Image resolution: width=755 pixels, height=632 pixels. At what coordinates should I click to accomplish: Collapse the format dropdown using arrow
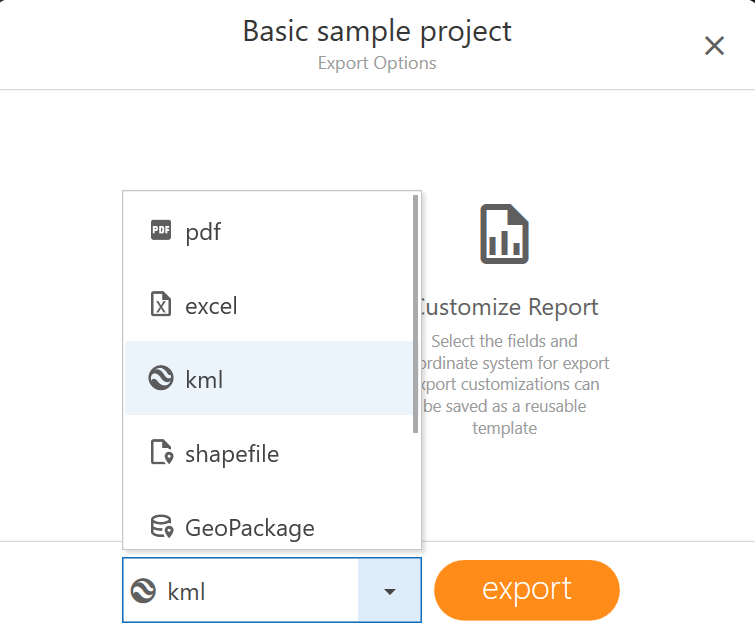coord(389,591)
